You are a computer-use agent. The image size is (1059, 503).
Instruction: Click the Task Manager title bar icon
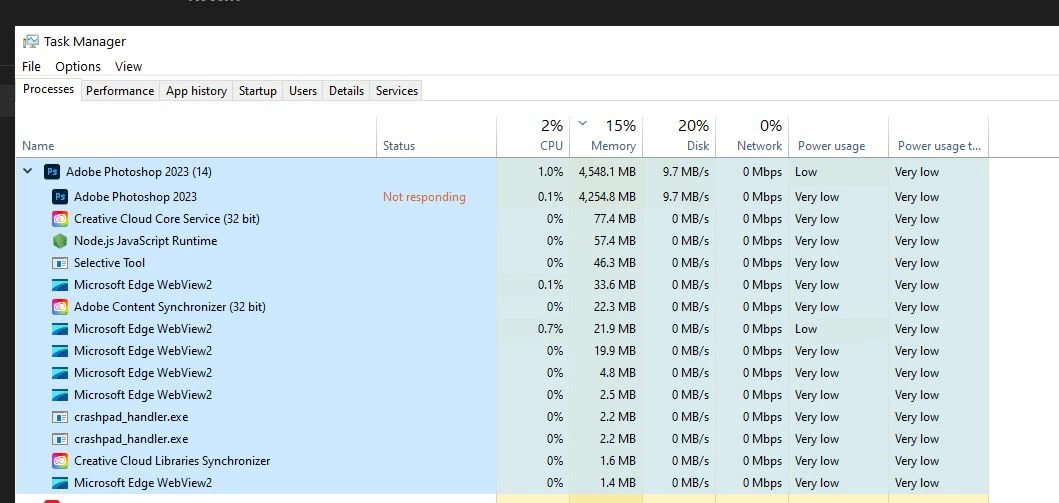click(x=30, y=41)
